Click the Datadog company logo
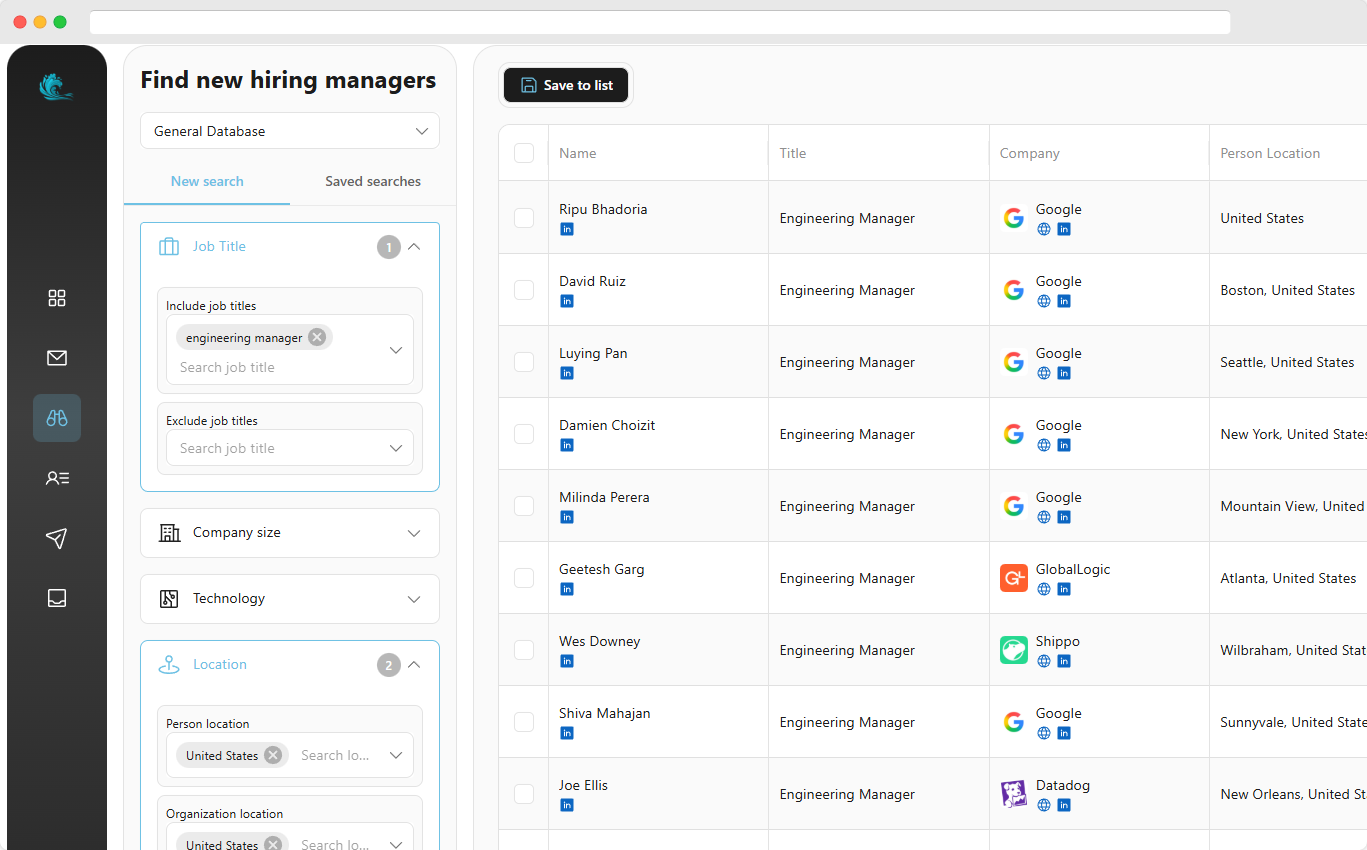Image resolution: width=1367 pixels, height=850 pixels. (x=1014, y=794)
